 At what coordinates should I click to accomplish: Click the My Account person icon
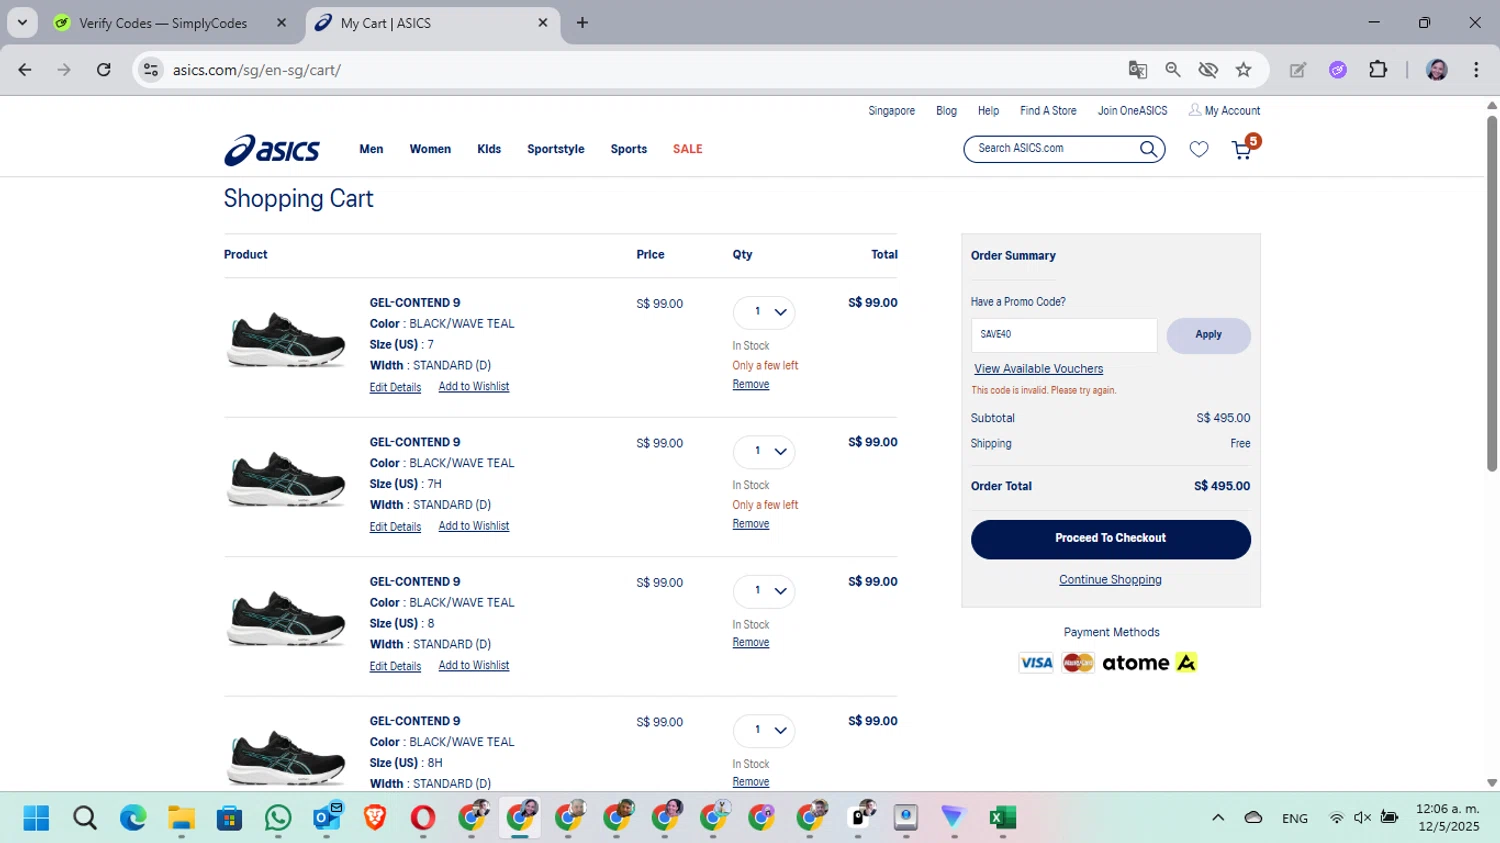coord(1194,110)
